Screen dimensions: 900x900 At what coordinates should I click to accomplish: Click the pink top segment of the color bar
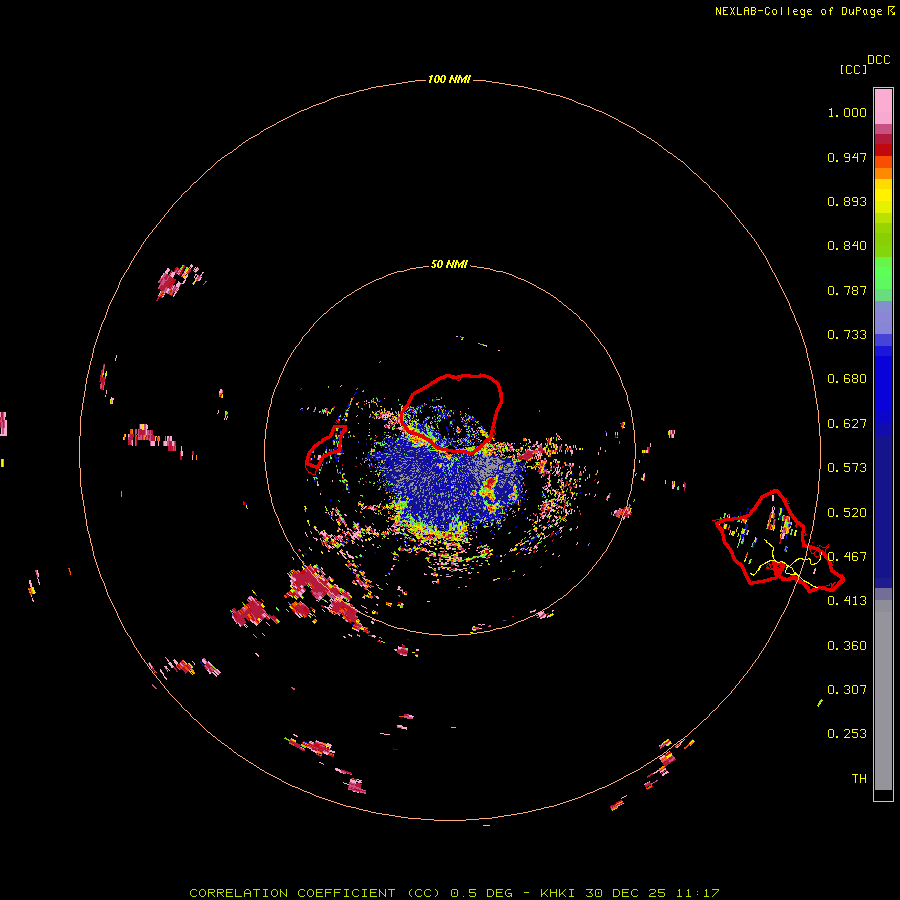tap(883, 107)
